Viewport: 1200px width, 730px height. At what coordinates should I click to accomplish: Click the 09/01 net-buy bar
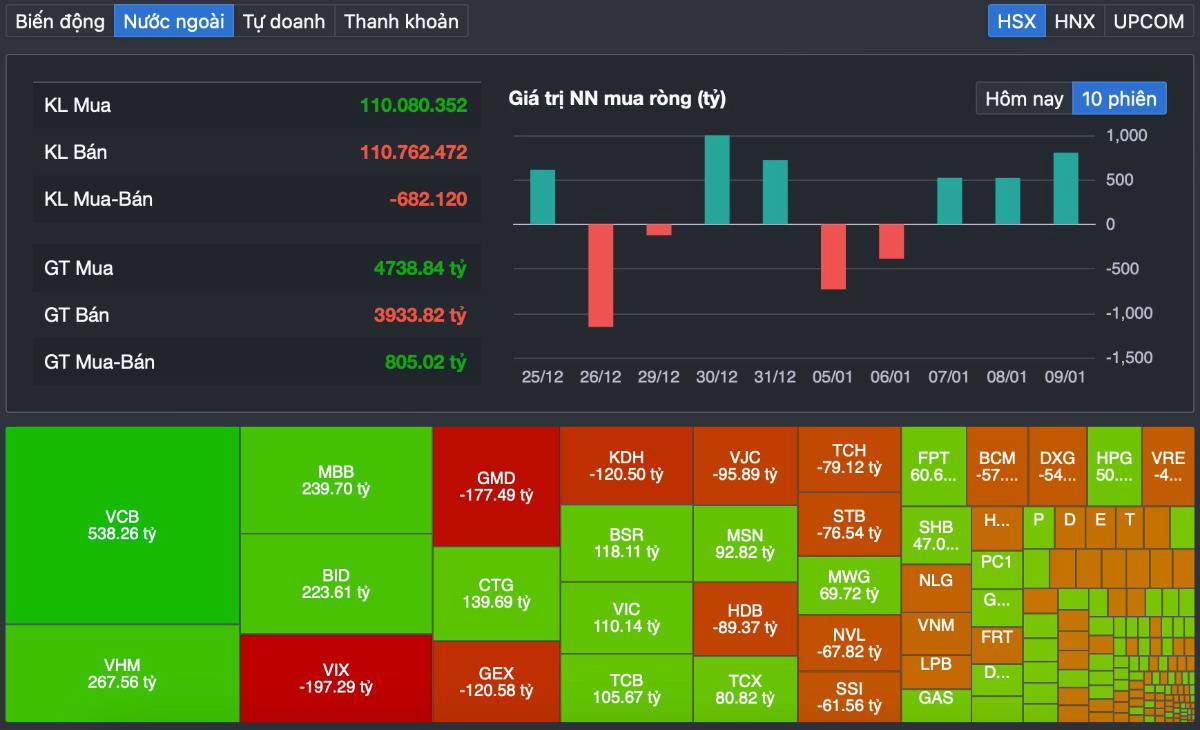point(1066,189)
